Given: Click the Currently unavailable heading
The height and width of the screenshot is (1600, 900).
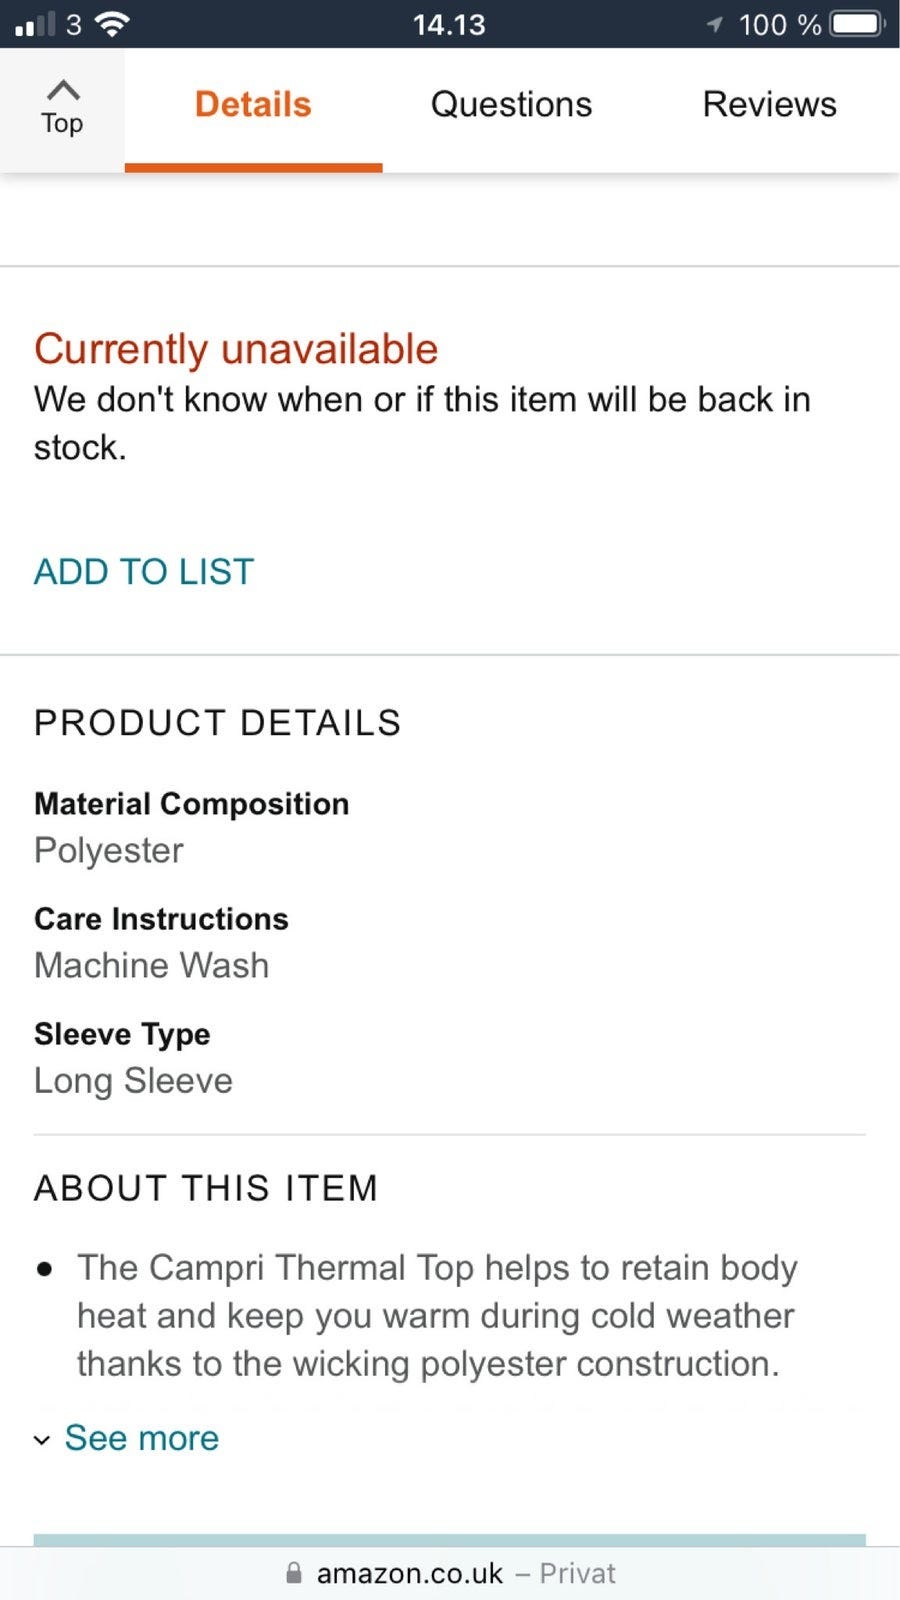Looking at the screenshot, I should (x=236, y=349).
